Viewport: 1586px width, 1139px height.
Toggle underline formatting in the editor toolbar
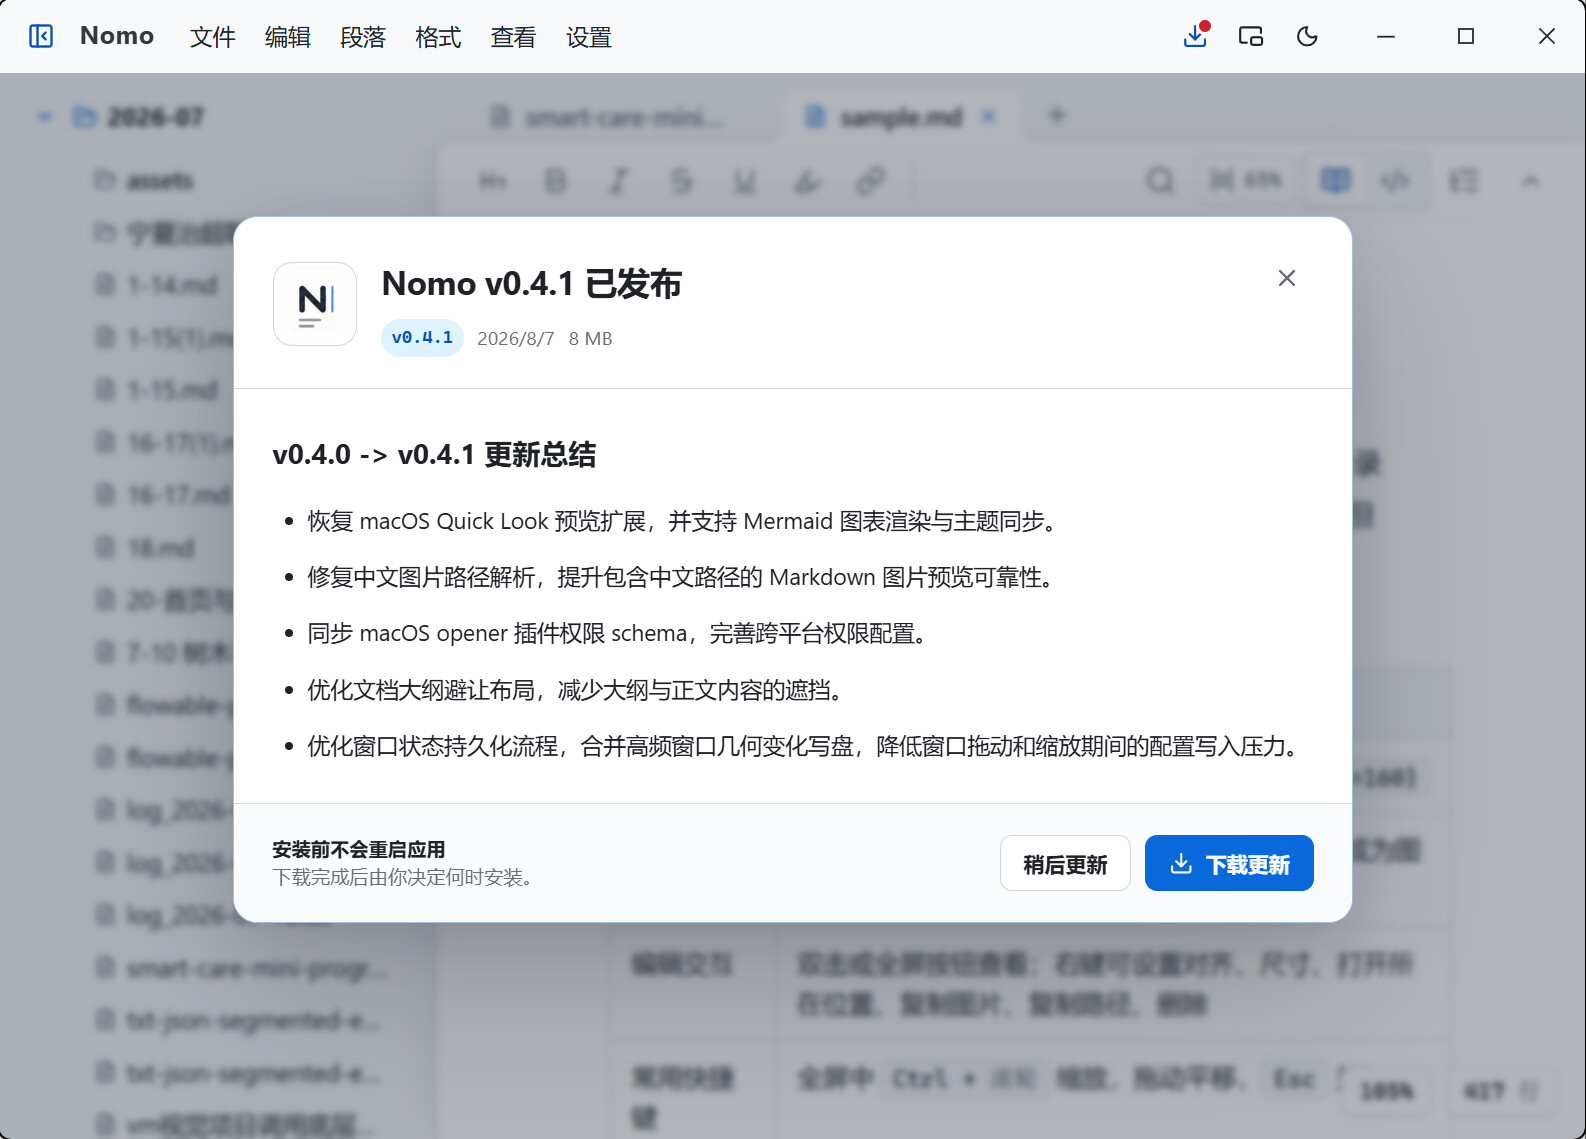(x=745, y=181)
